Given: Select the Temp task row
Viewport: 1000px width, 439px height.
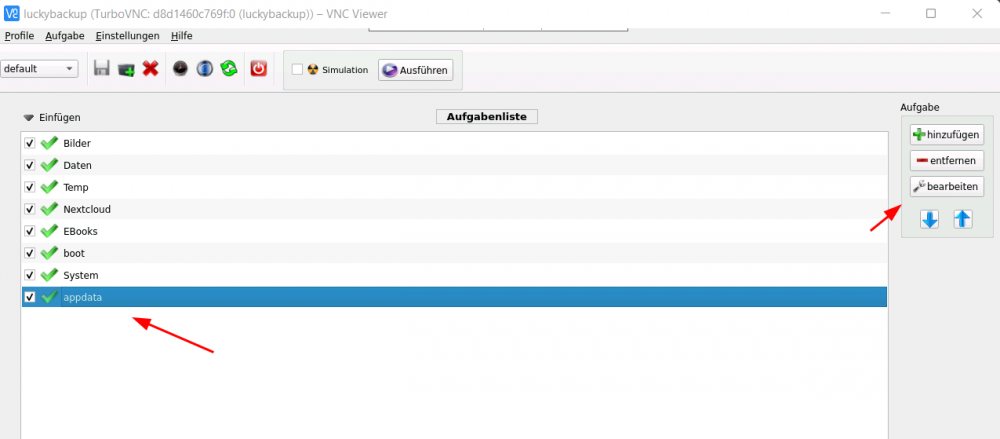Looking at the screenshot, I should 454,187.
